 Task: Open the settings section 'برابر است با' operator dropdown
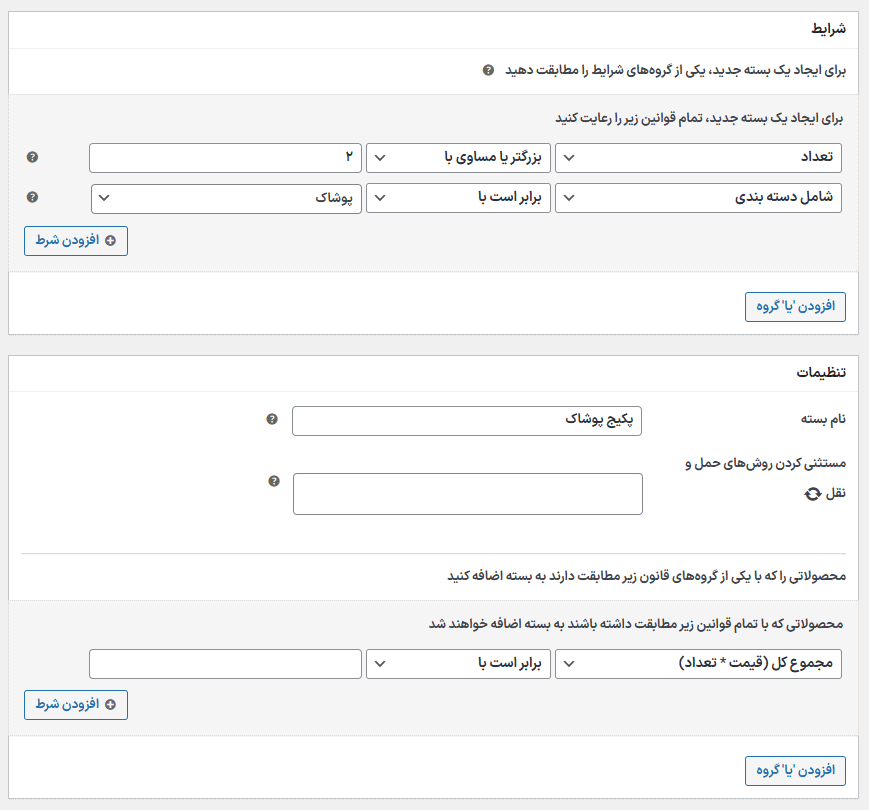458,664
